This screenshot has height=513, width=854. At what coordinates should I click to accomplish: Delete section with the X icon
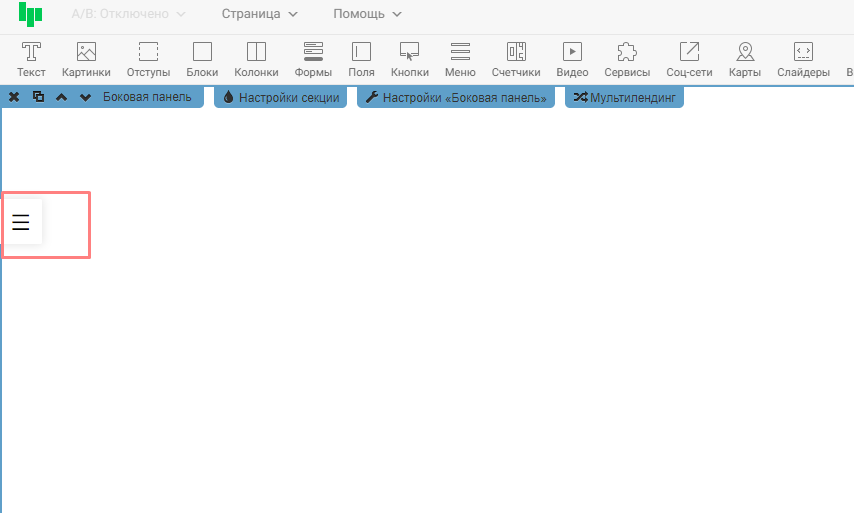point(14,97)
